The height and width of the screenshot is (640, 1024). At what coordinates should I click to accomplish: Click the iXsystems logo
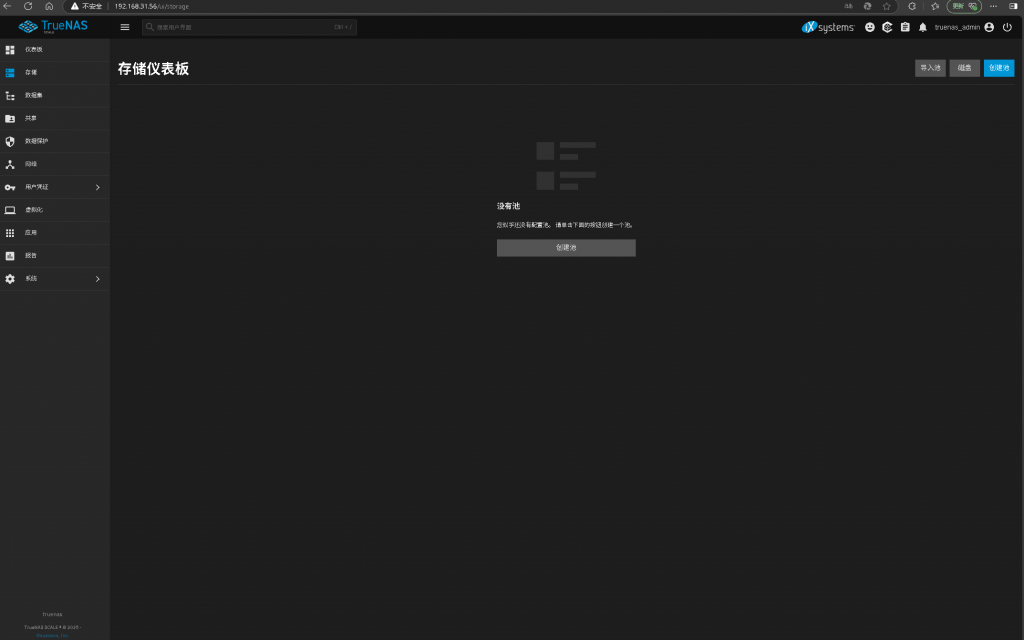[828, 27]
